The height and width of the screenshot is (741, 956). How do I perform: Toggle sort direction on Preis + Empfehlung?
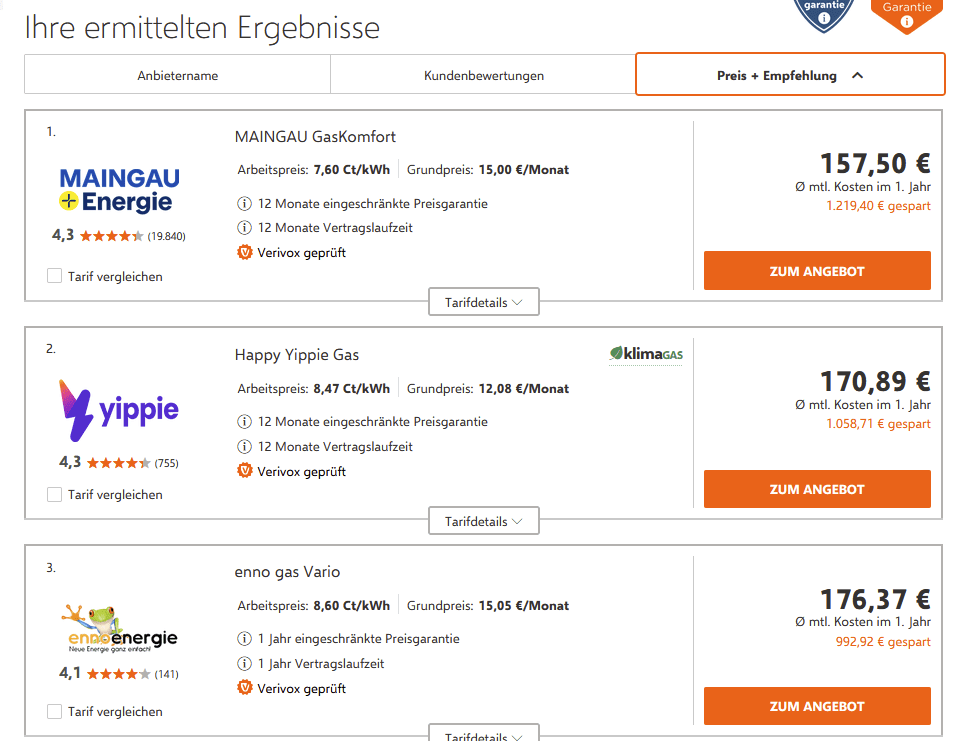coord(858,75)
